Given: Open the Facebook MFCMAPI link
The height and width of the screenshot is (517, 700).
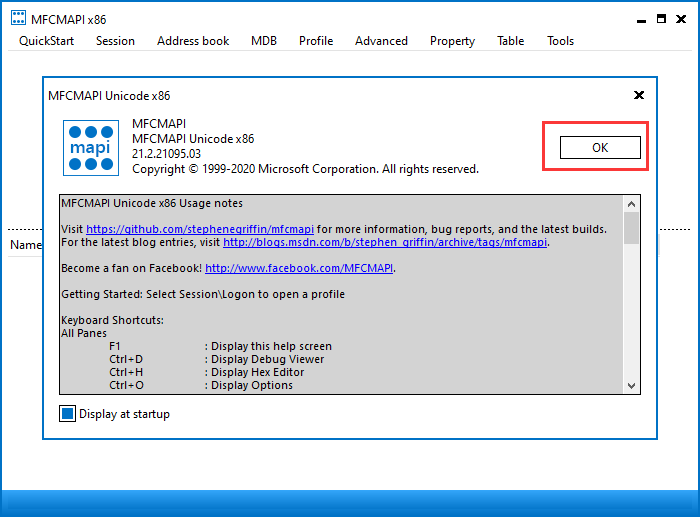Looking at the screenshot, I should pyautogui.click(x=299, y=268).
